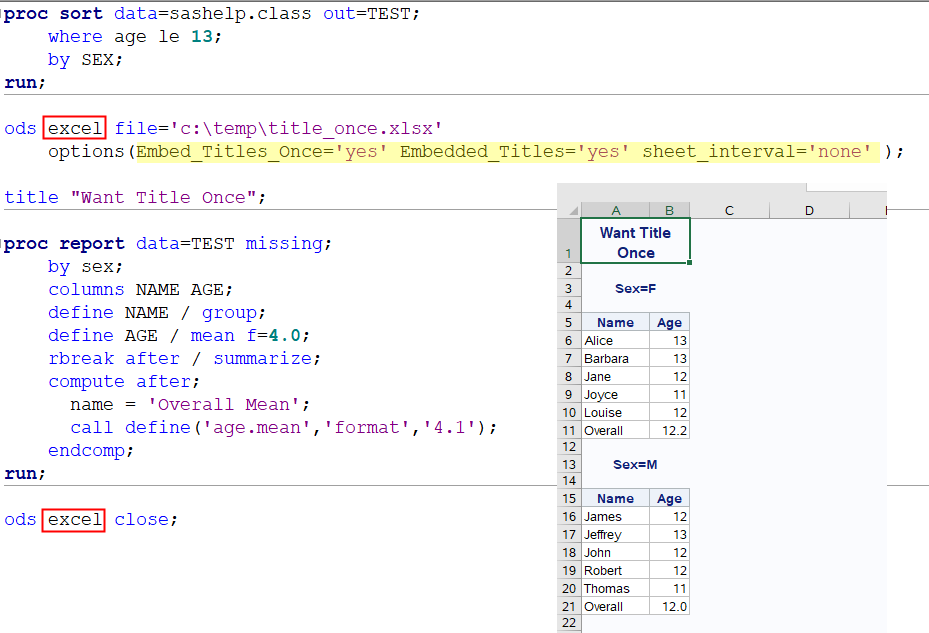Select column B header in spreadsheet
The image size is (929, 633).
(669, 210)
